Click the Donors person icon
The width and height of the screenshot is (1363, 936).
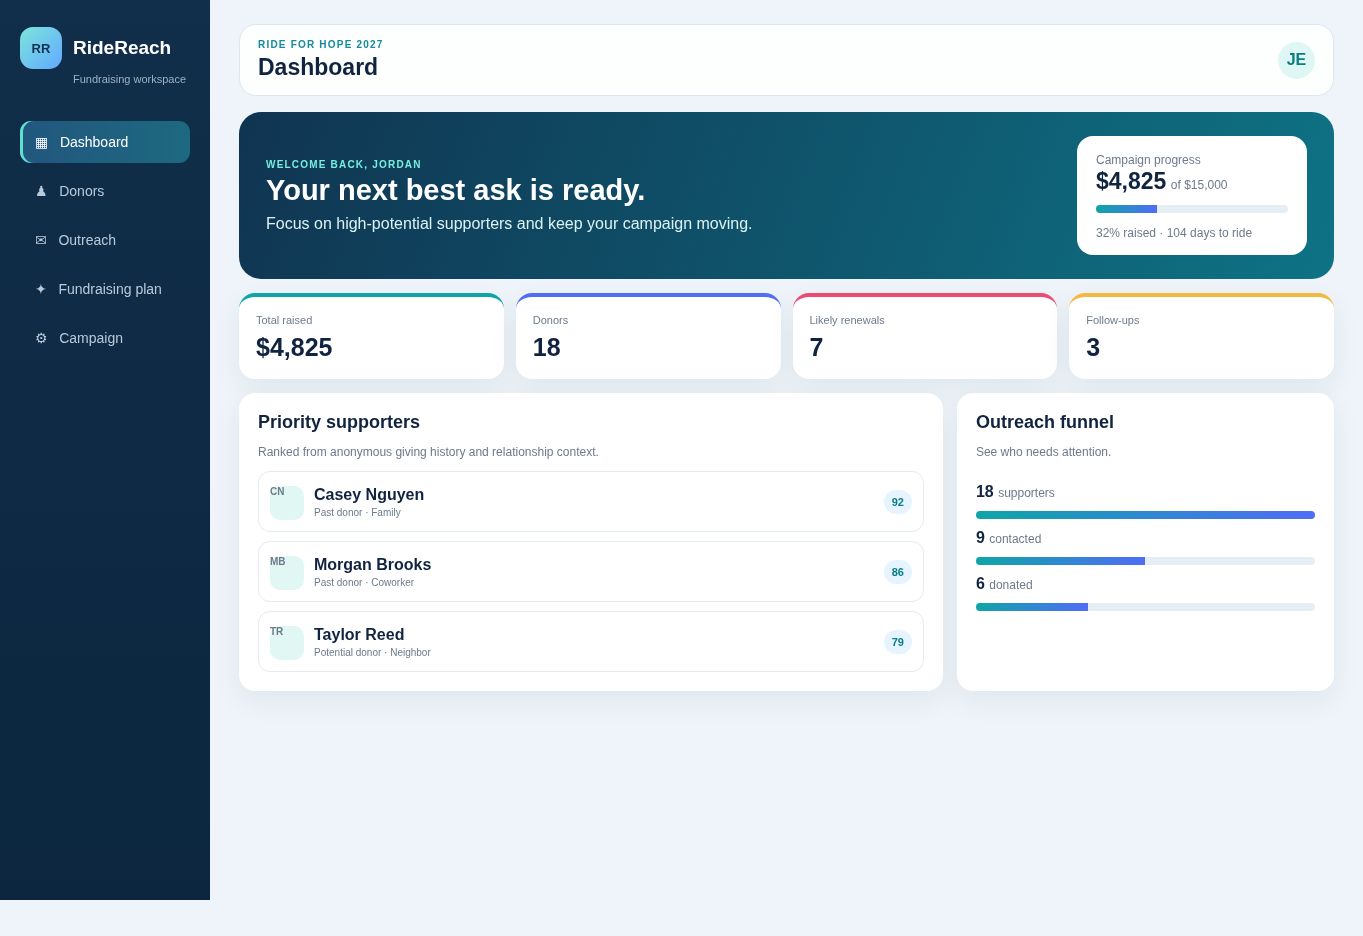[41, 191]
